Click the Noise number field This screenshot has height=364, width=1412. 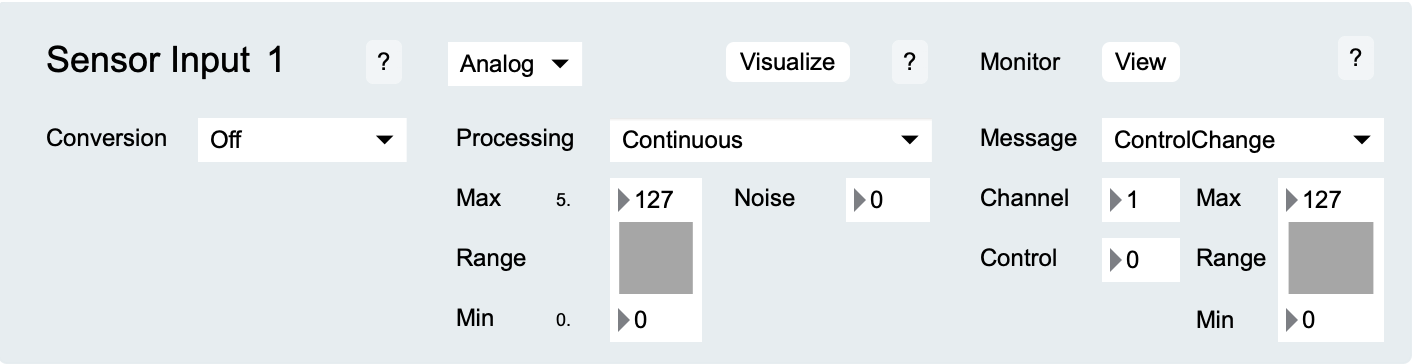coord(888,200)
